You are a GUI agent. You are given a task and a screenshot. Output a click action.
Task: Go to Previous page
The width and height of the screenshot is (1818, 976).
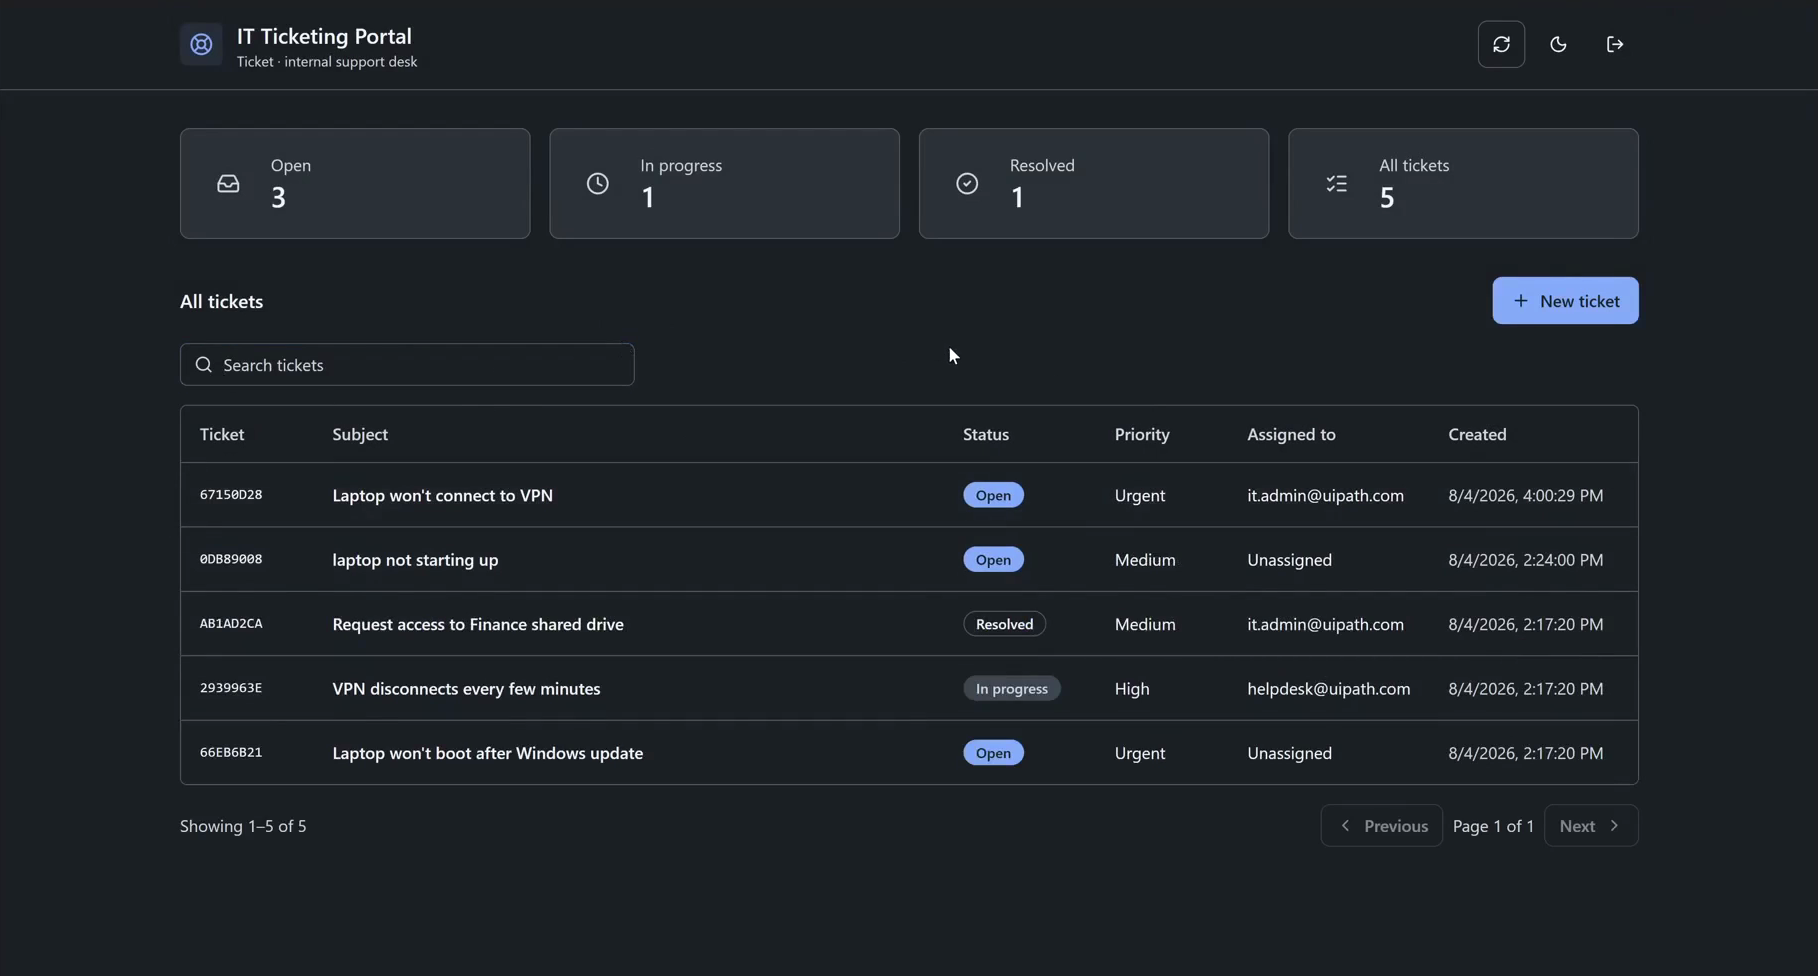(1381, 826)
